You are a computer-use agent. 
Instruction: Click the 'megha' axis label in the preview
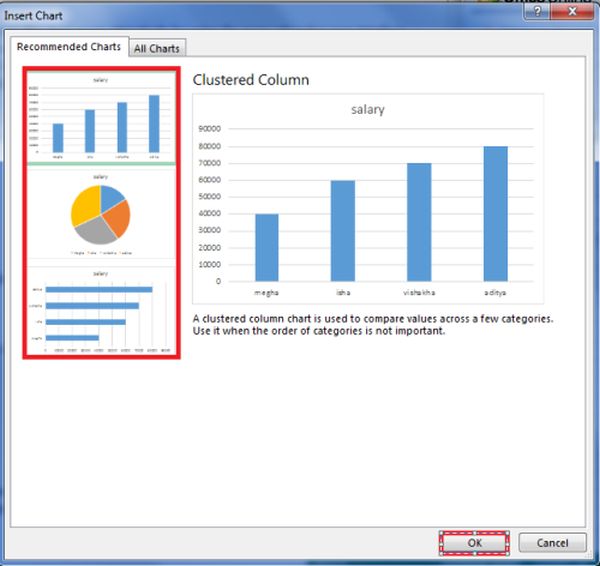tap(266, 292)
